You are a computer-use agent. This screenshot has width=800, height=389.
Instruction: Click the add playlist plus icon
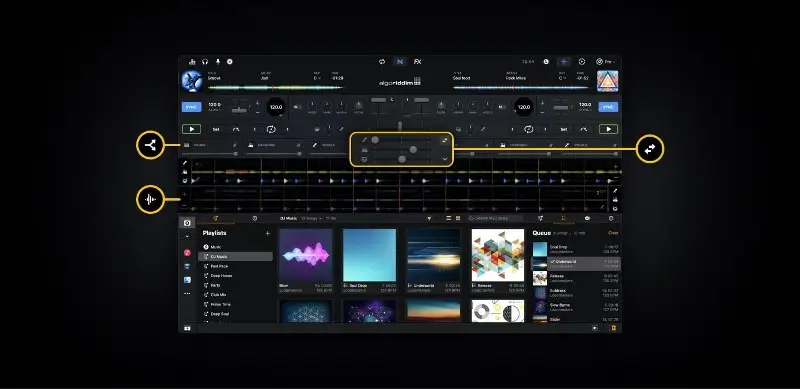point(267,233)
